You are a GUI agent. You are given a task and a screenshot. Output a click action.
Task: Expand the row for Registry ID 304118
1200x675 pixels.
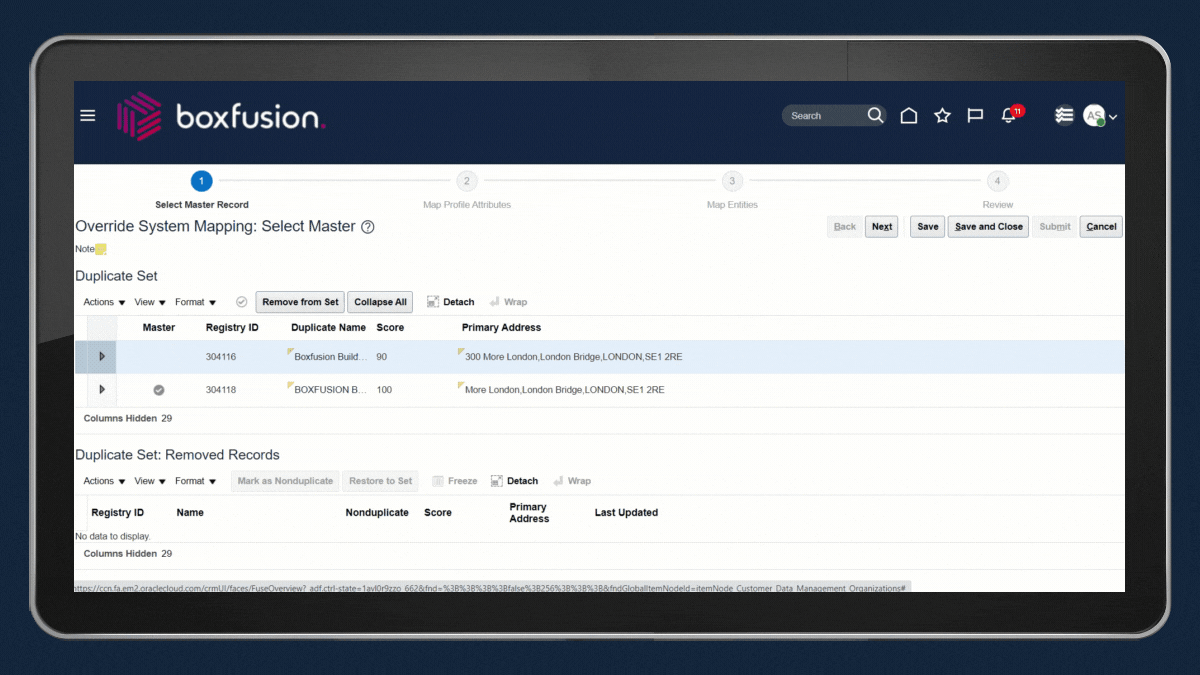[x=102, y=390]
